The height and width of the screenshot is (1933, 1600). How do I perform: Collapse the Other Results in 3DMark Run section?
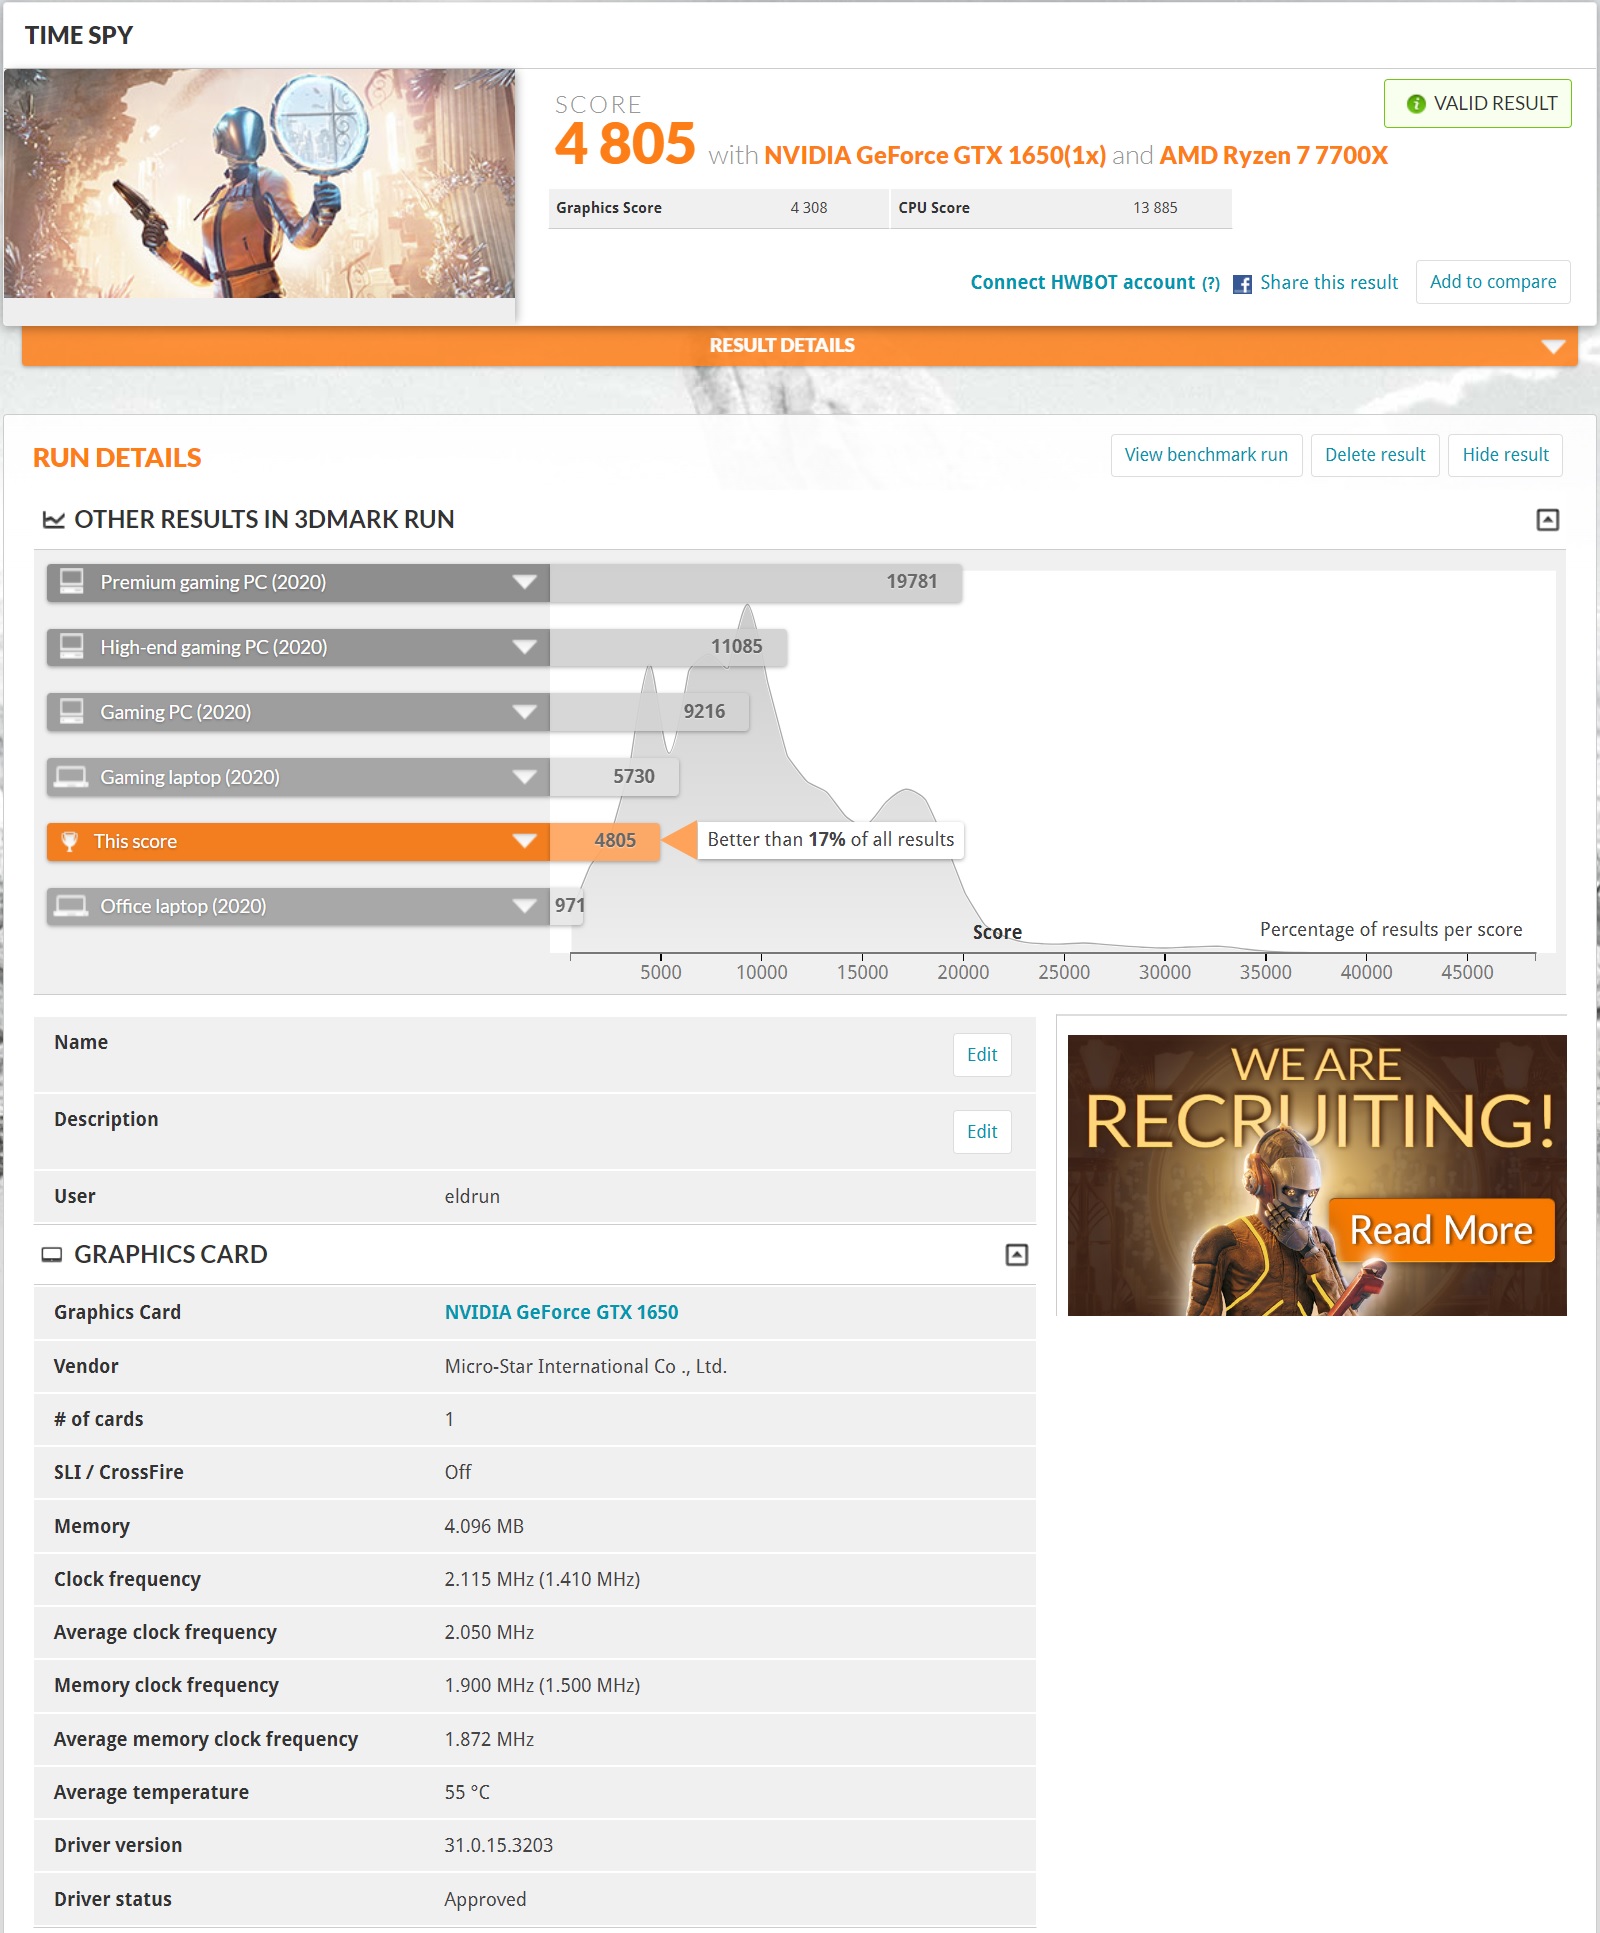point(1547,520)
